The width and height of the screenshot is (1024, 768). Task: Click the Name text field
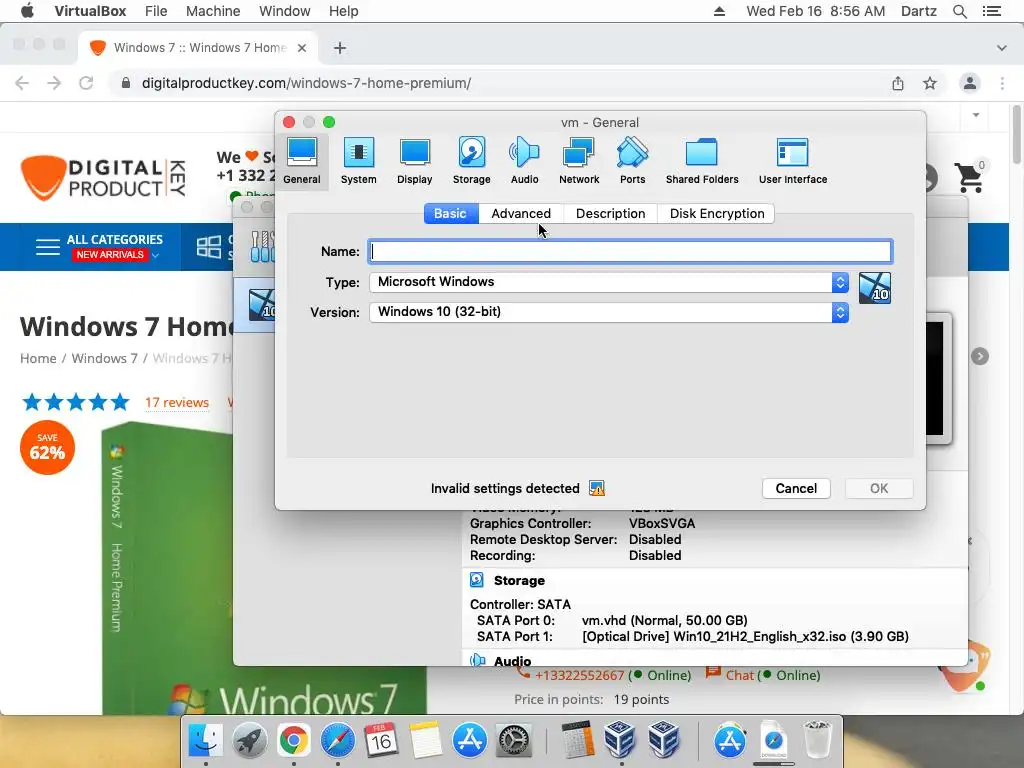(630, 251)
